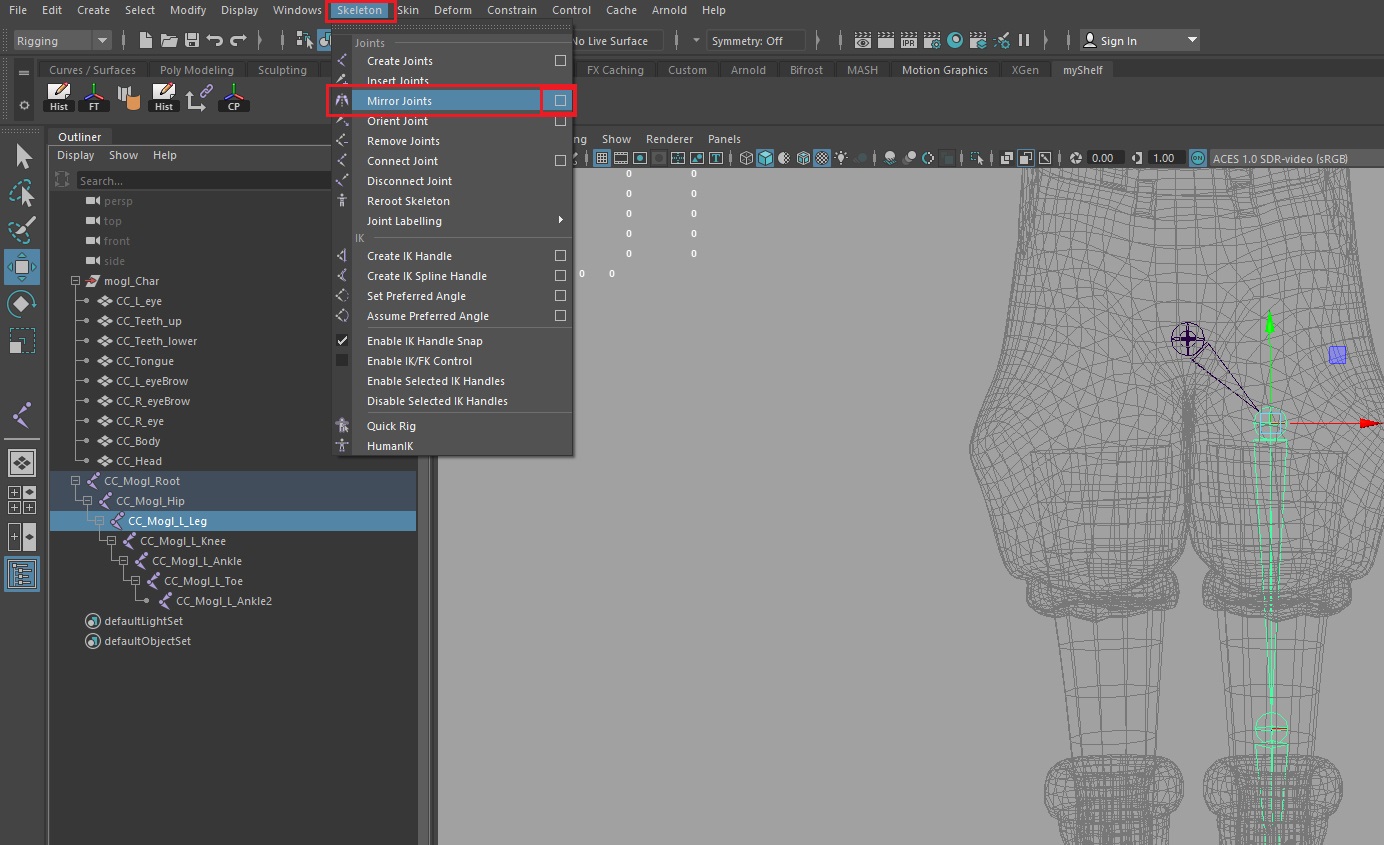This screenshot has height=845, width=1384.
Task: Open Assume Preferred Angle option box
Action: tap(560, 316)
